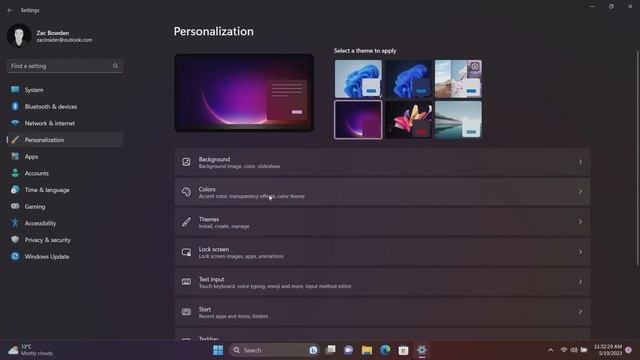Open the Themes settings row
The width and height of the screenshot is (640, 360).
[x=382, y=222]
